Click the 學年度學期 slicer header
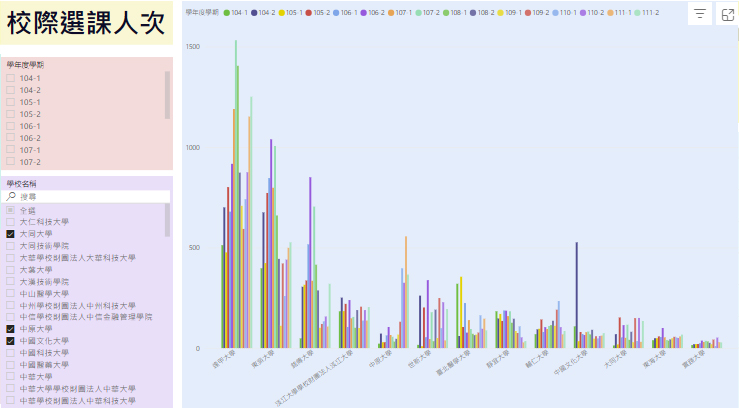The image size is (739, 408). click(25, 65)
